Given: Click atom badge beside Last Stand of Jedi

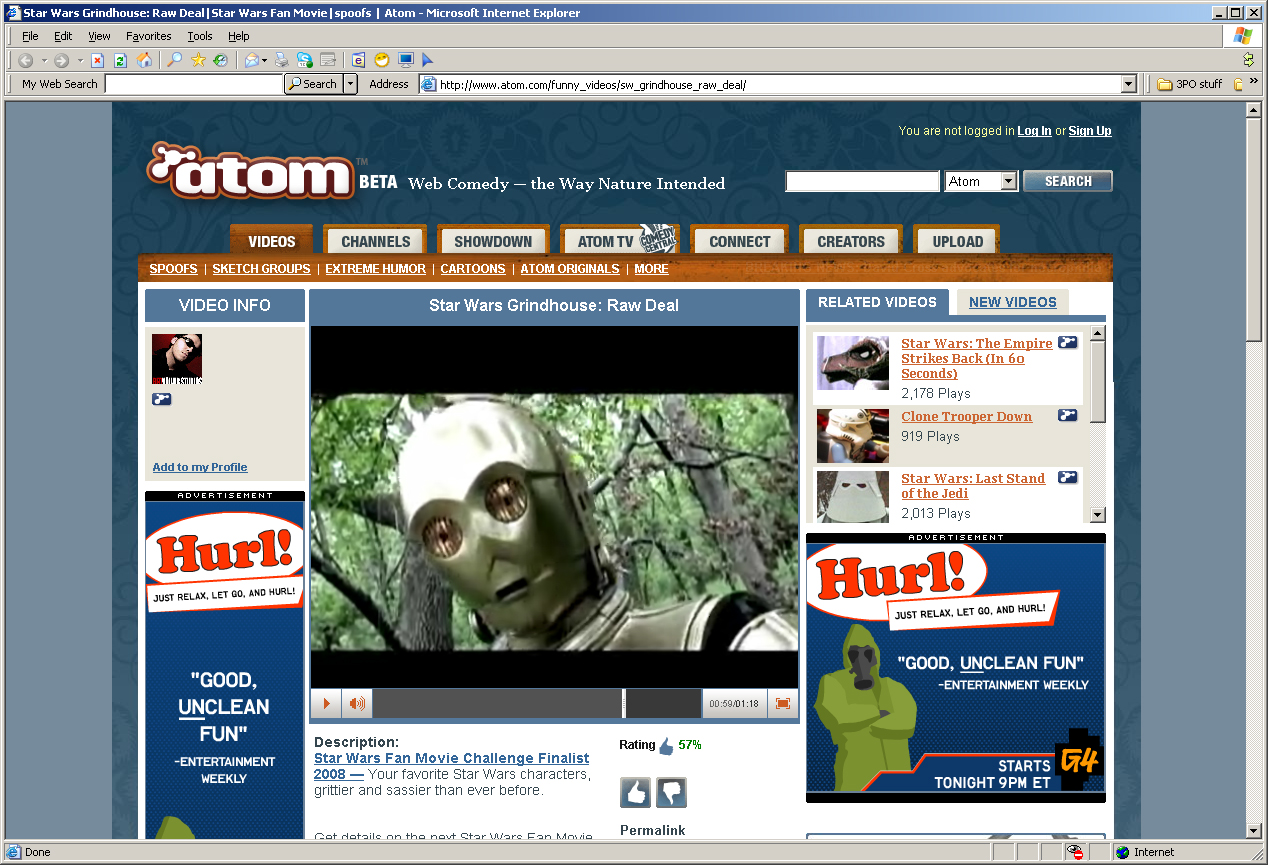Looking at the screenshot, I should point(1068,477).
